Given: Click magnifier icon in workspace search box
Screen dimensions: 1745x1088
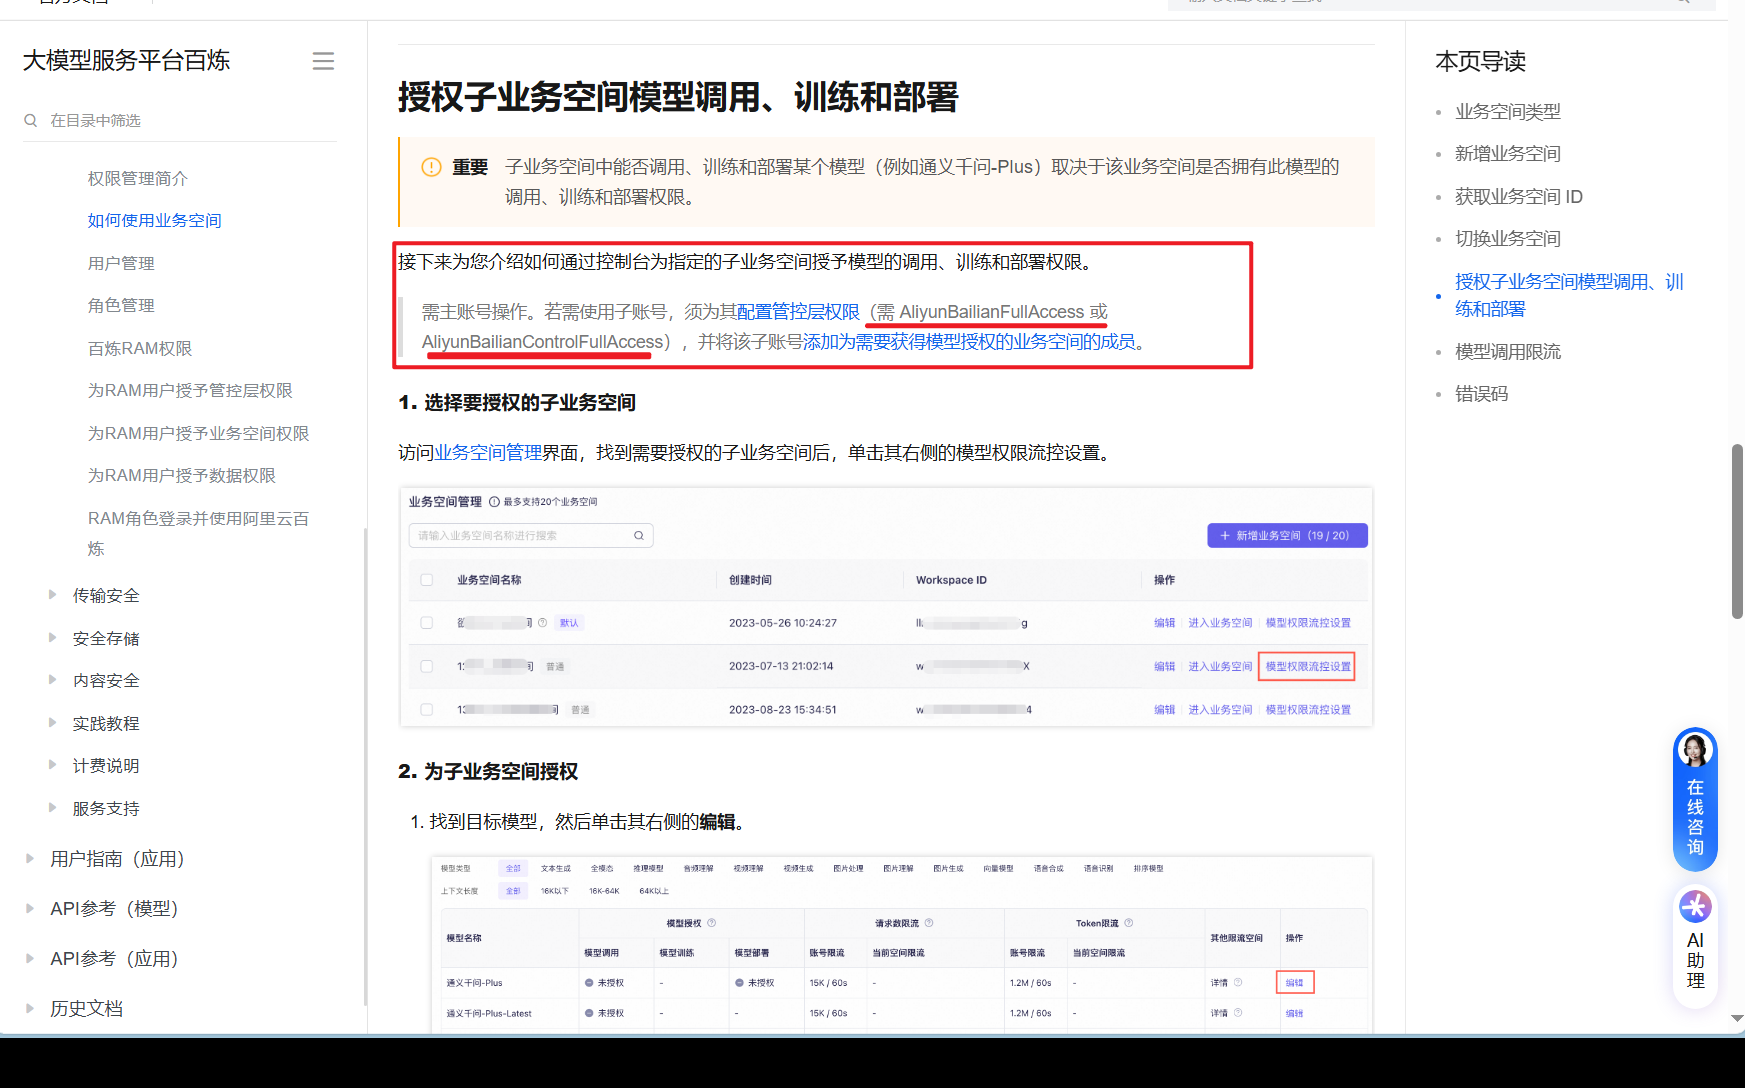Looking at the screenshot, I should tap(638, 535).
